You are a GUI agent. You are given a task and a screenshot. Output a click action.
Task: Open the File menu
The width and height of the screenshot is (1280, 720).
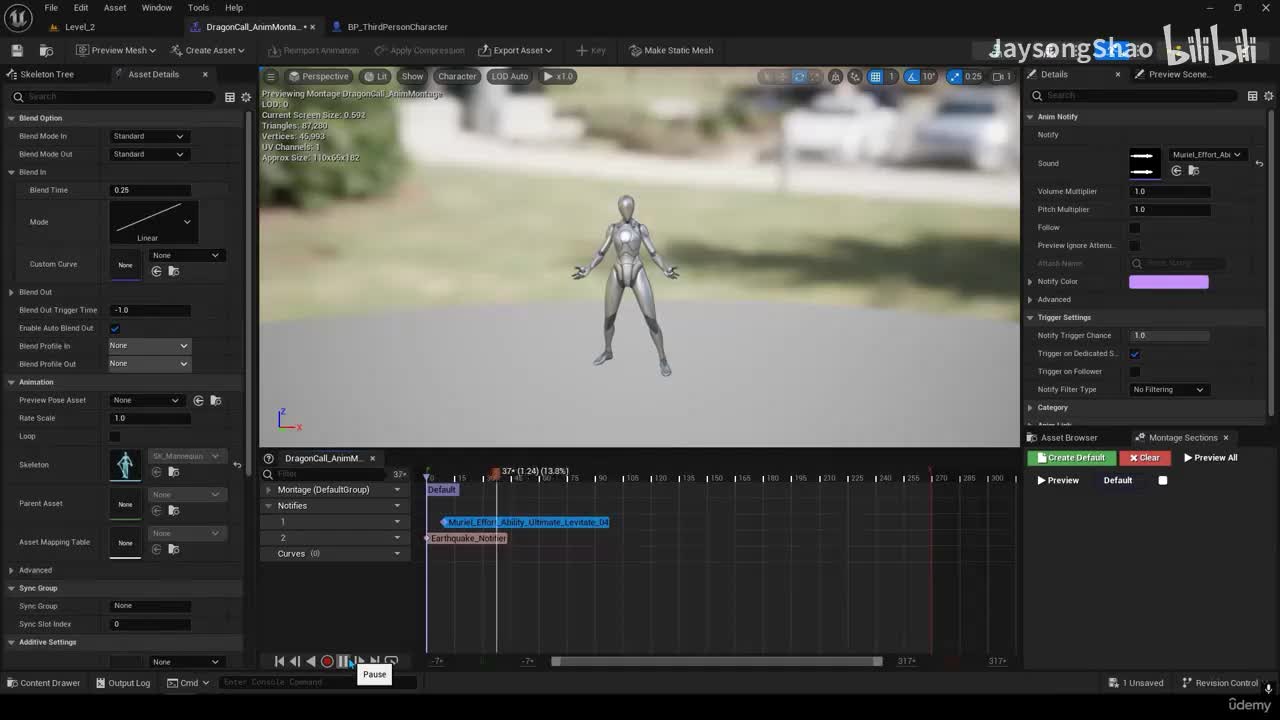51,8
